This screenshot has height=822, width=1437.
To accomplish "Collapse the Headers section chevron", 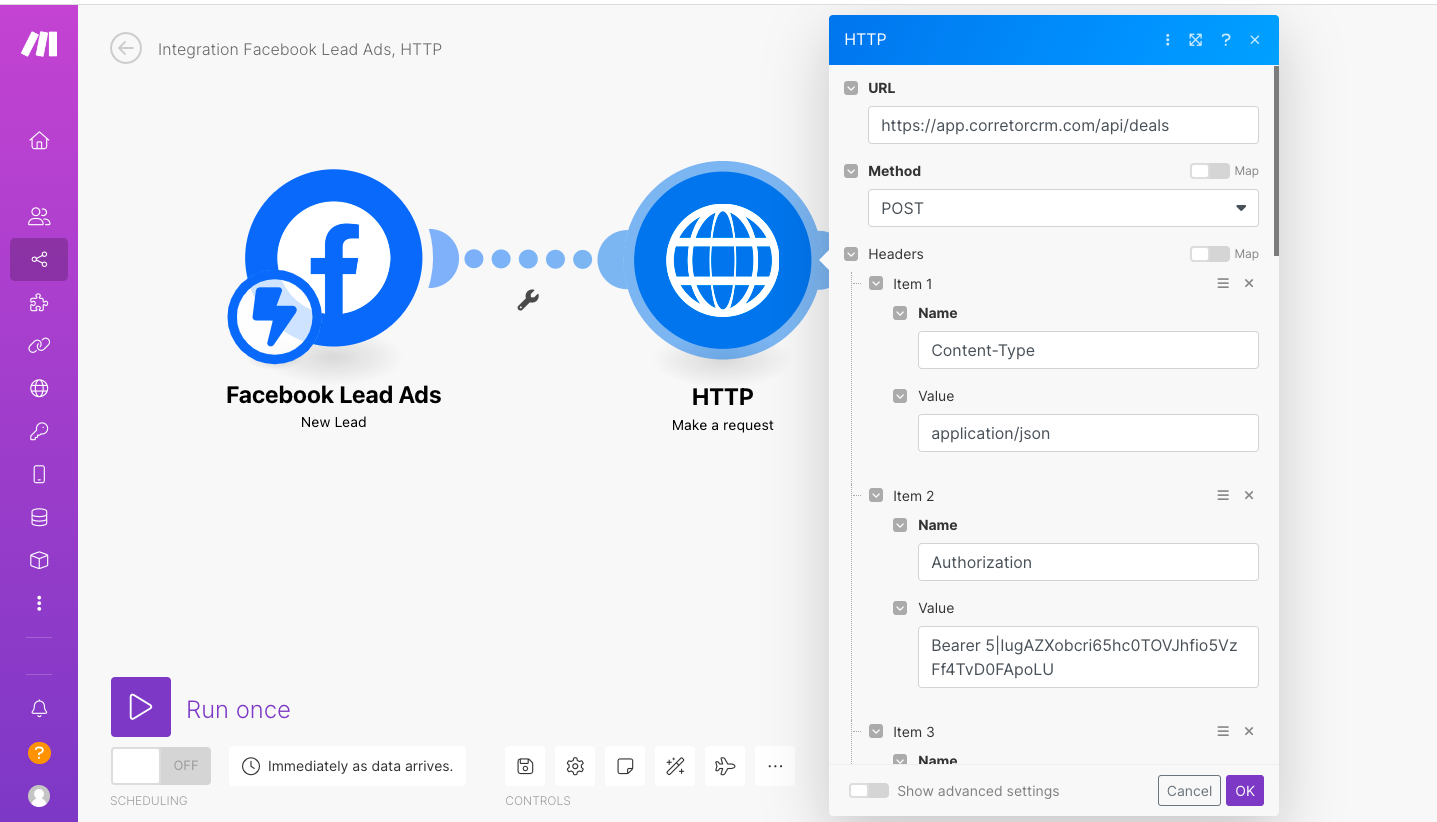I will [851, 254].
